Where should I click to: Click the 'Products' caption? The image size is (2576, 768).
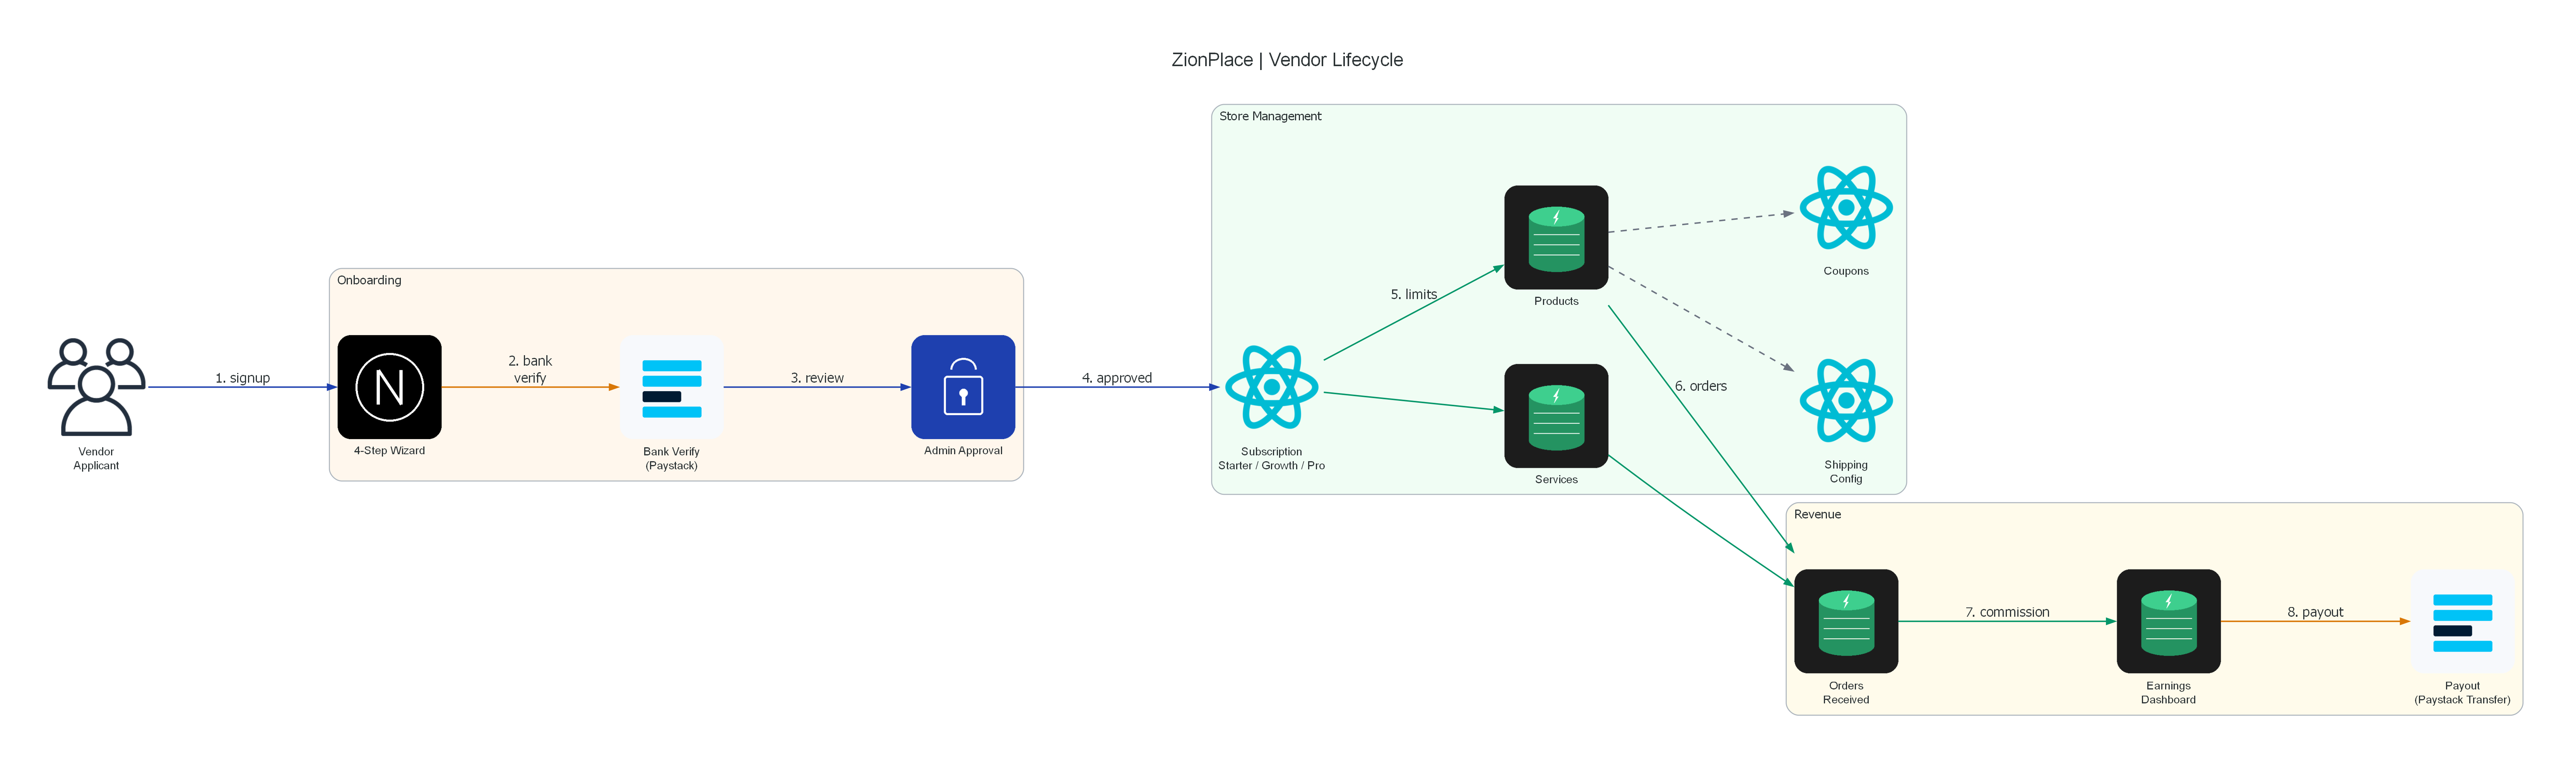pos(1556,301)
